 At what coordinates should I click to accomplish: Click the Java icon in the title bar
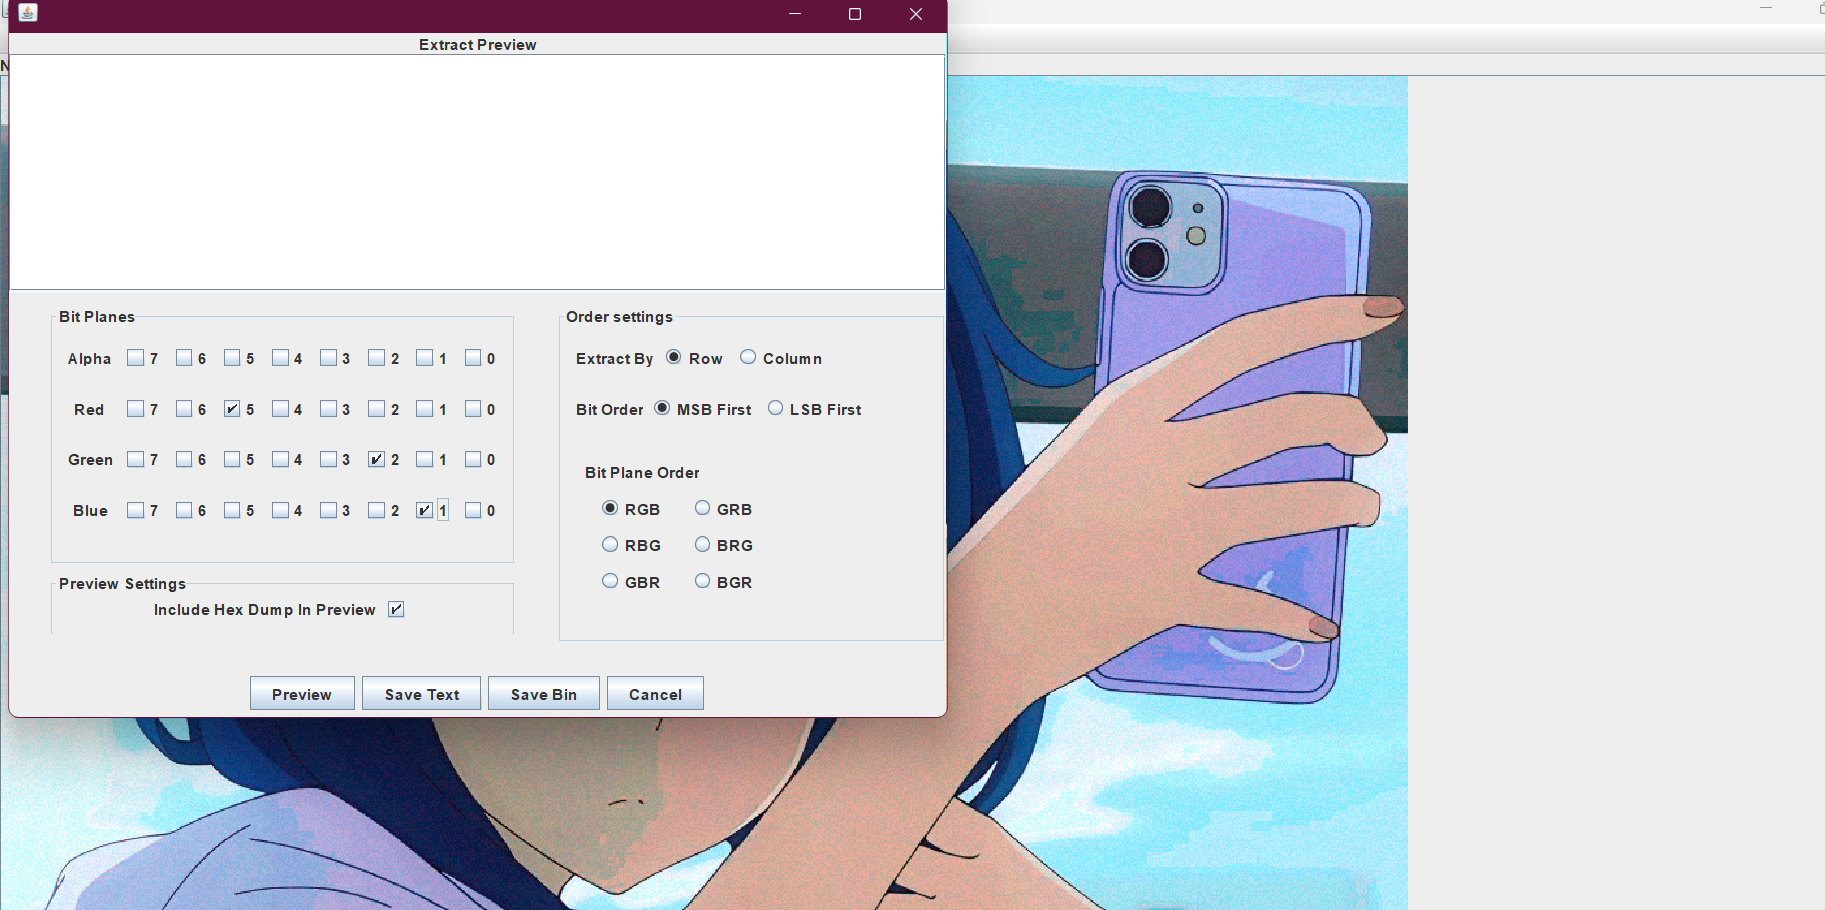(28, 12)
